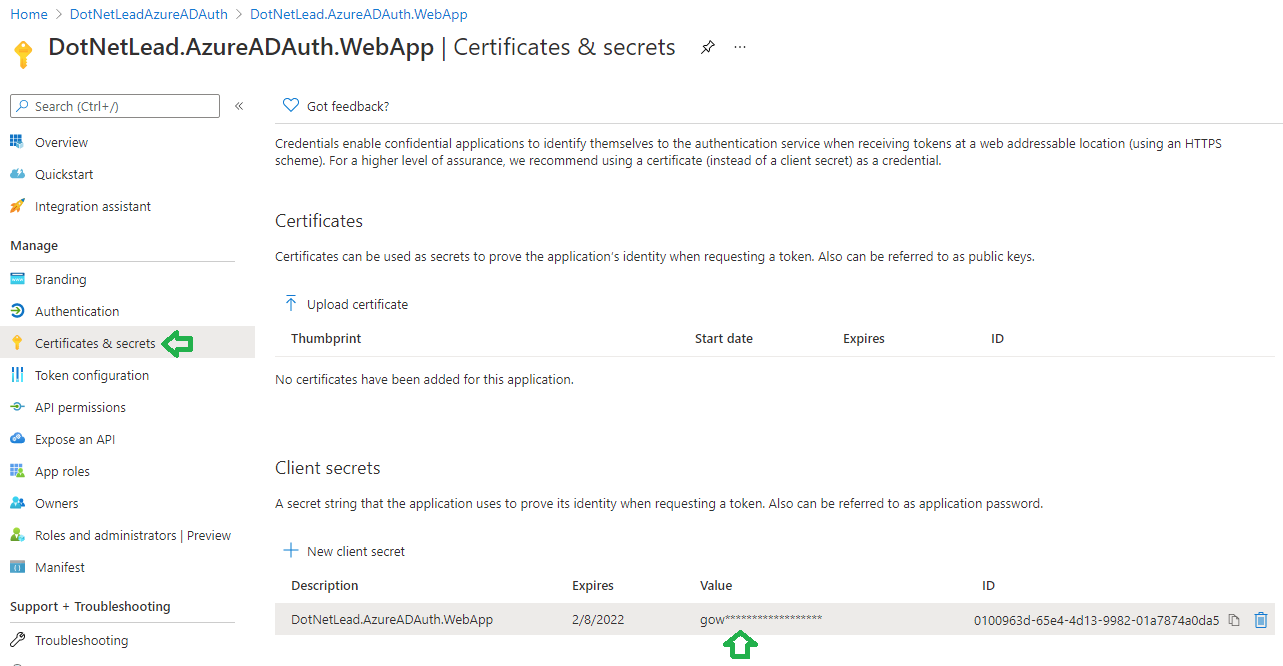Screen dimensions: 1283x666
Task: Click the Home breadcrumb link
Action: click(29, 15)
